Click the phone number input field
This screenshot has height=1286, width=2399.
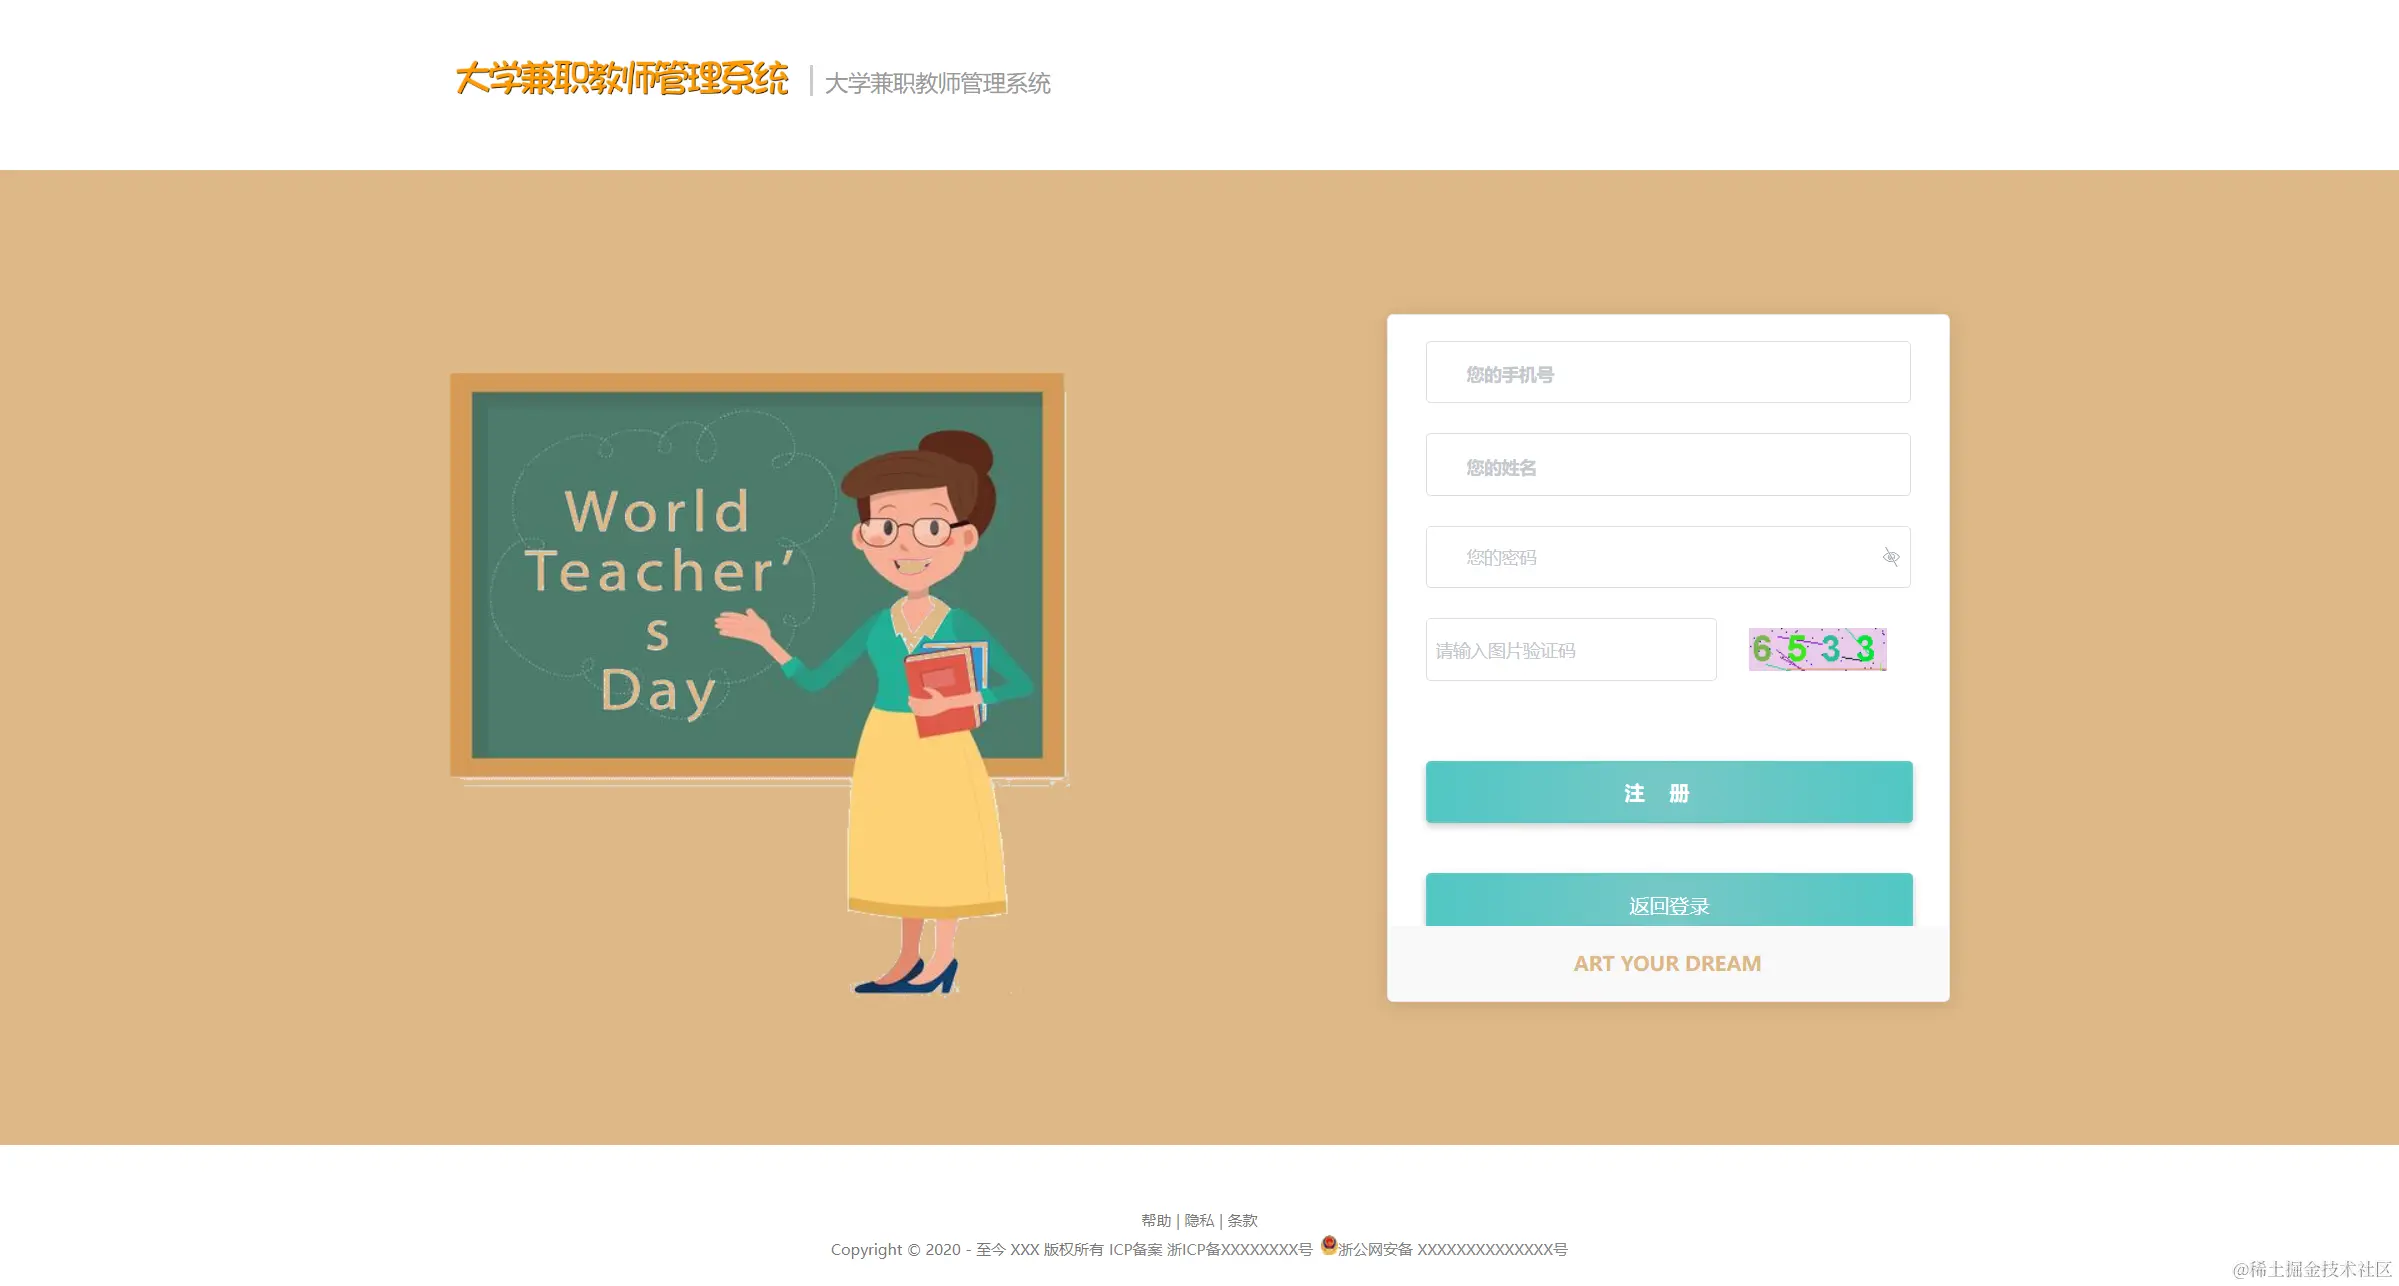[x=1667, y=371]
